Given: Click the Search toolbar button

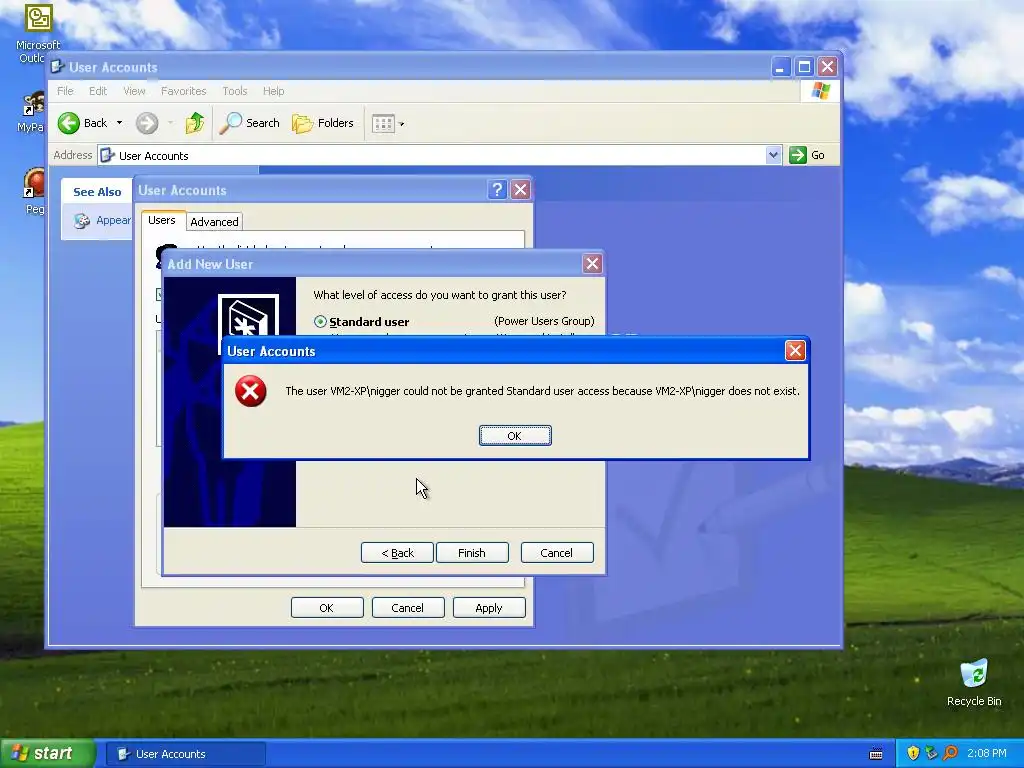Looking at the screenshot, I should [x=249, y=123].
